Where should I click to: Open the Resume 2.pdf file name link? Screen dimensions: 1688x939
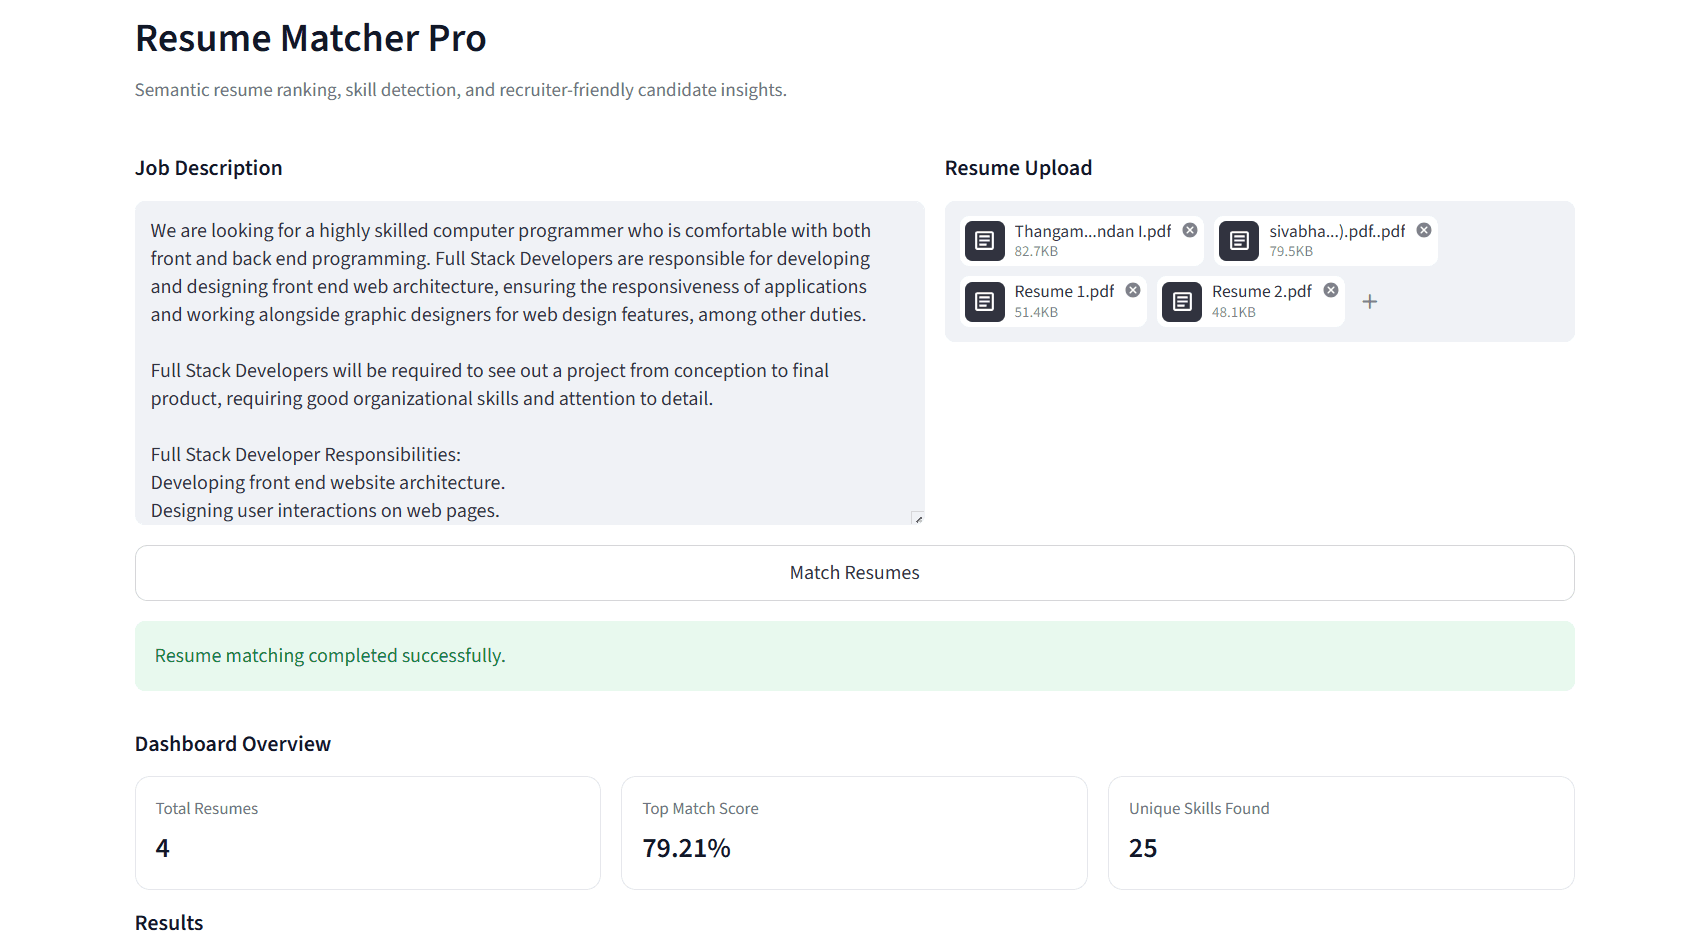pyautogui.click(x=1261, y=291)
